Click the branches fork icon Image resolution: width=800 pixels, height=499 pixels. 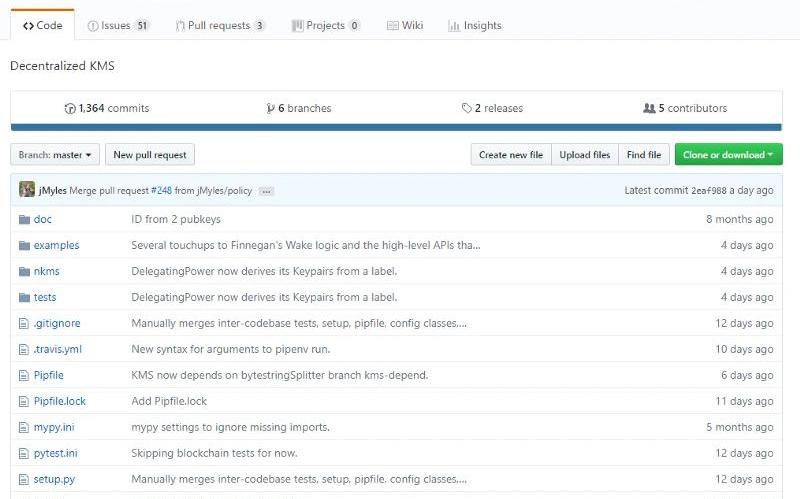point(270,108)
